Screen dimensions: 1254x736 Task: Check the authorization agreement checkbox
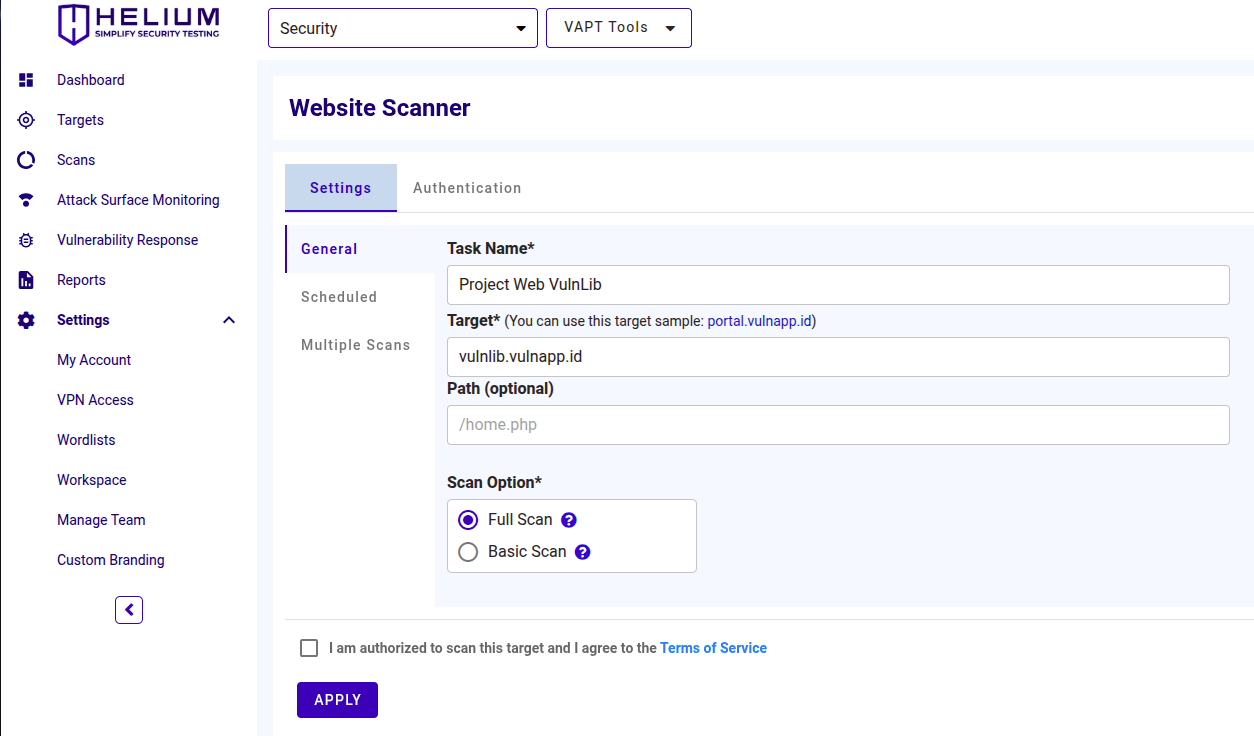click(309, 648)
